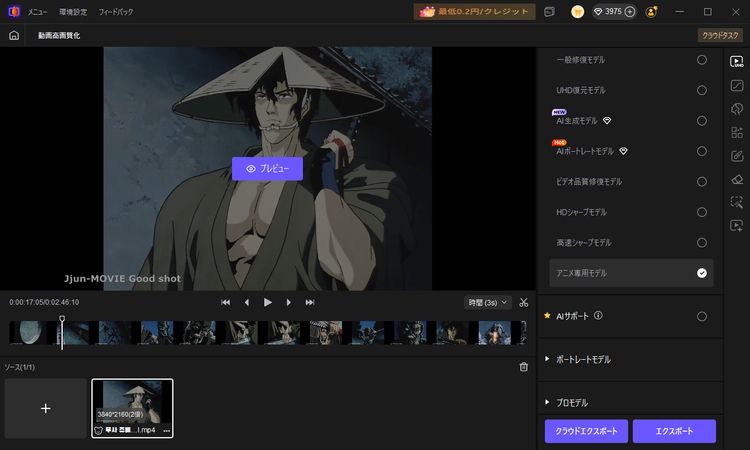The width and height of the screenshot is (750, 450).
Task: Open the selection search sidebar icon
Action: 737,202
